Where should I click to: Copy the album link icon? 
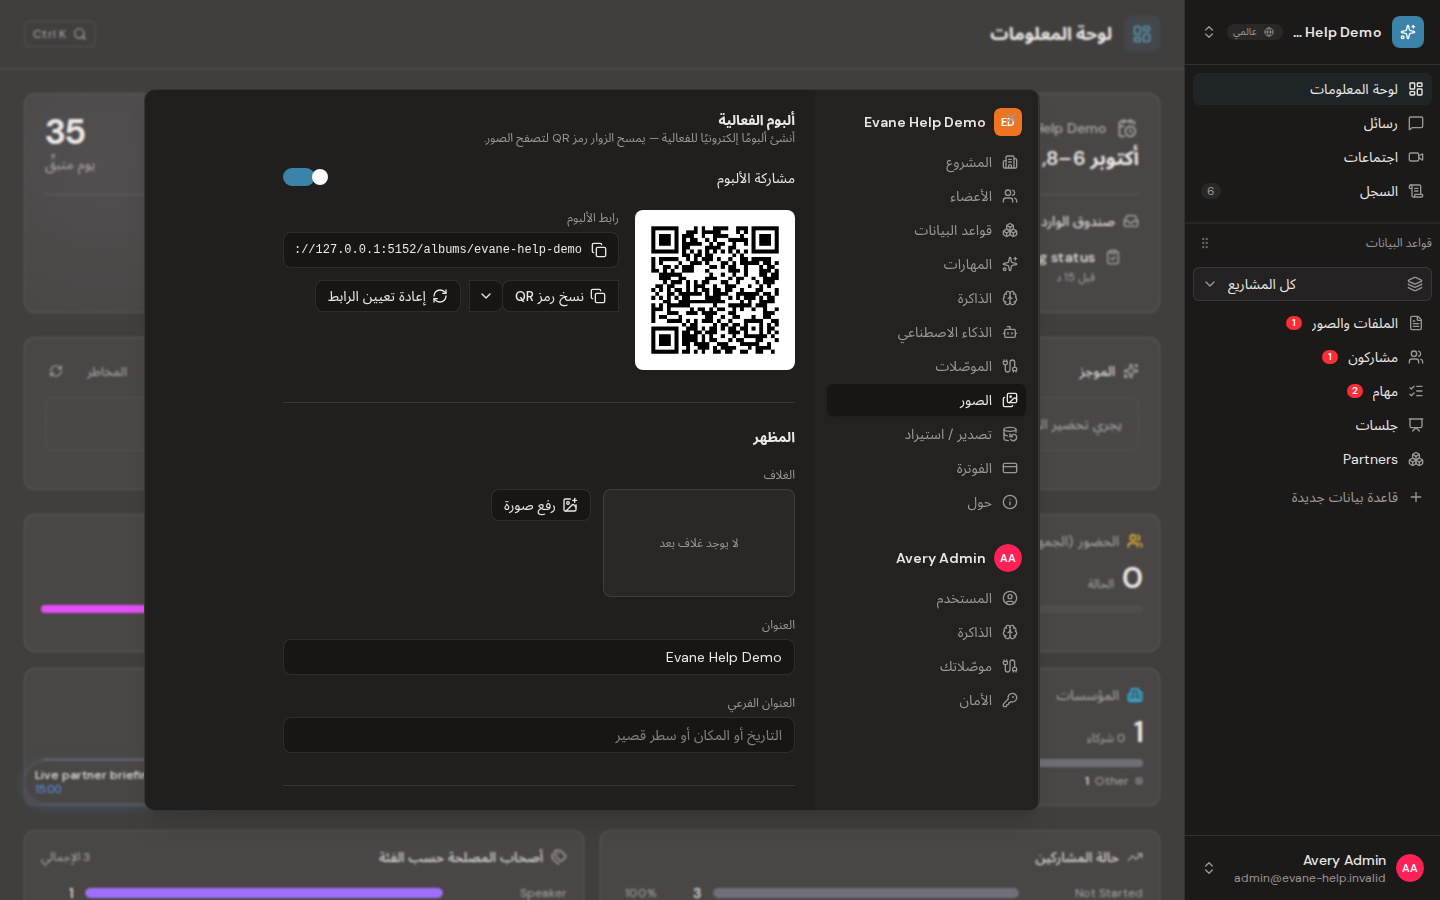coord(599,250)
